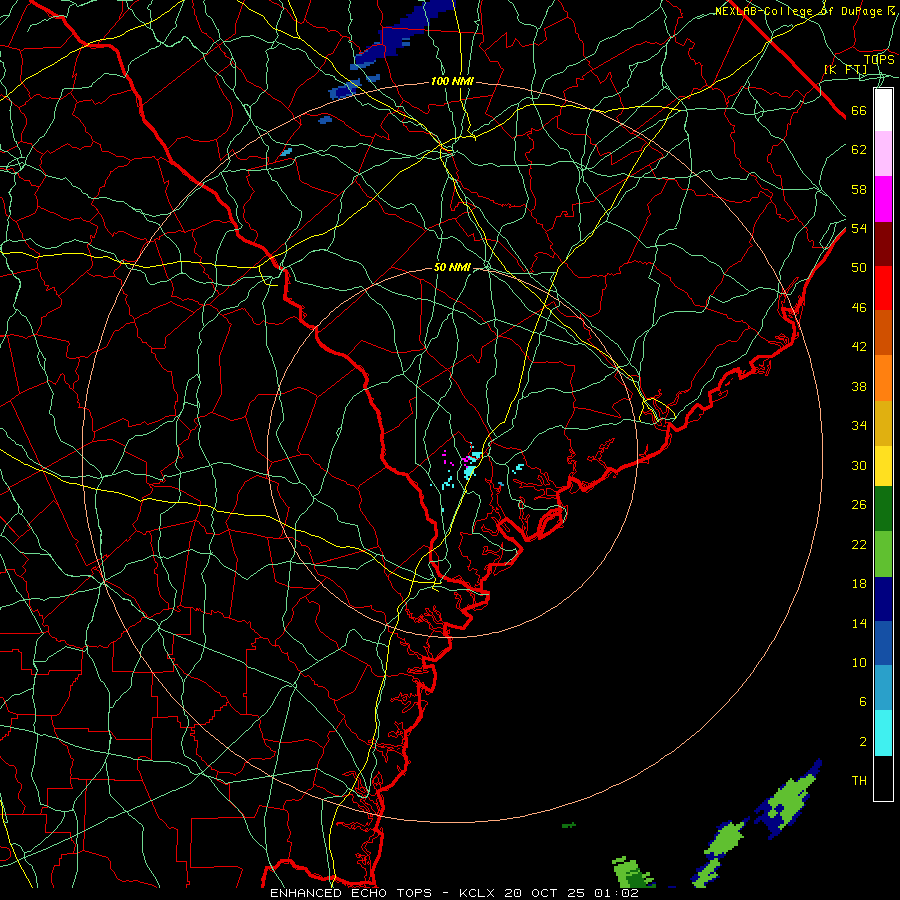Click the gold legend swatch

pyautogui.click(x=883, y=423)
